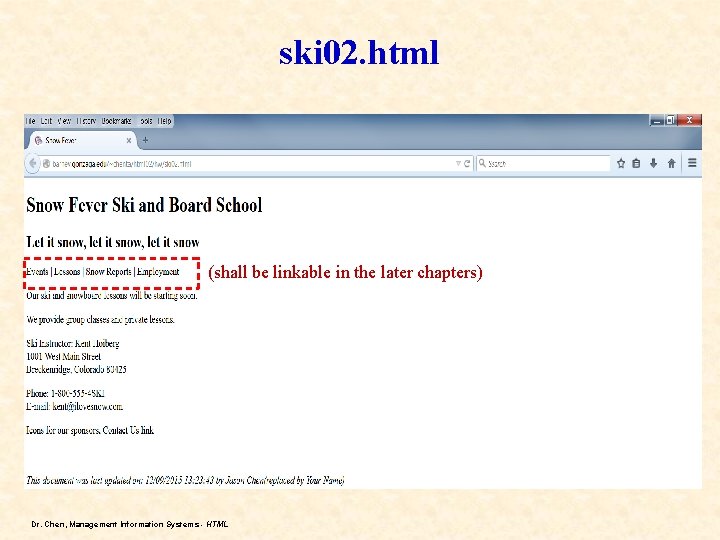Screen dimensions: 720x540
Task: Close the browser window with red X
Action: (689, 120)
